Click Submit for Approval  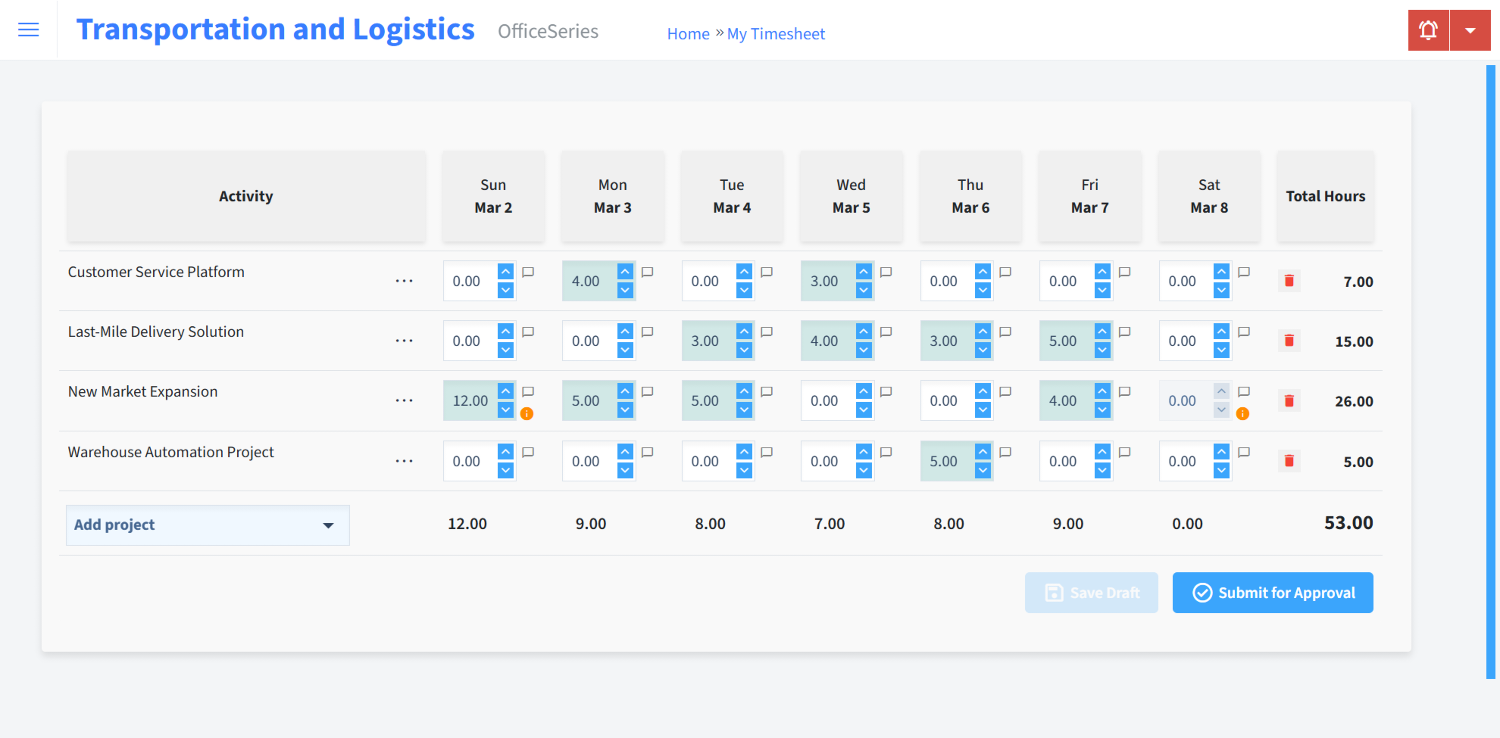tap(1272, 592)
